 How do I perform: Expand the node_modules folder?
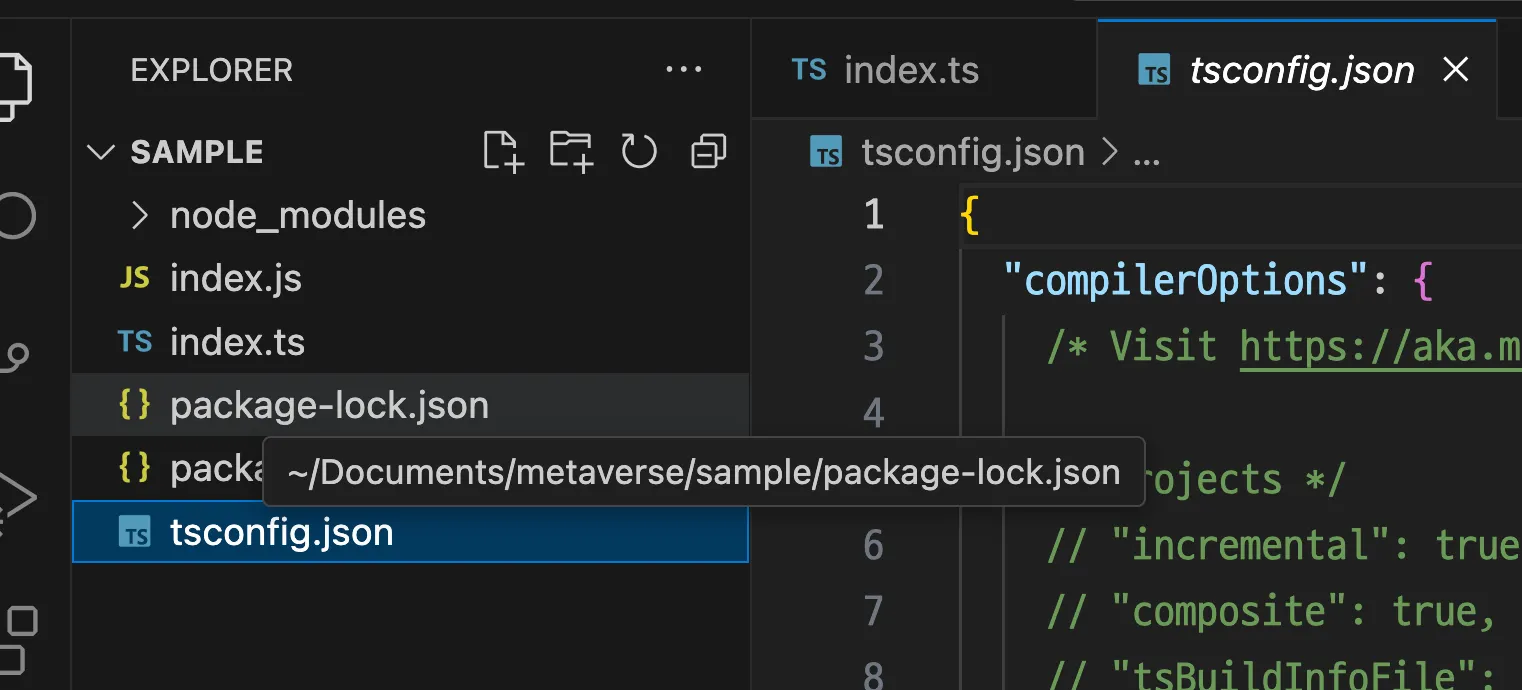(140, 215)
